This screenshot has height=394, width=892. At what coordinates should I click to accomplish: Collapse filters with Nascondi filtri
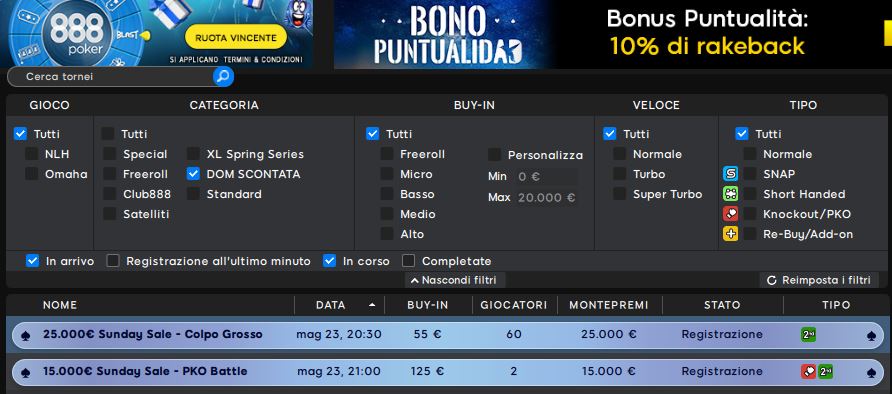454,280
